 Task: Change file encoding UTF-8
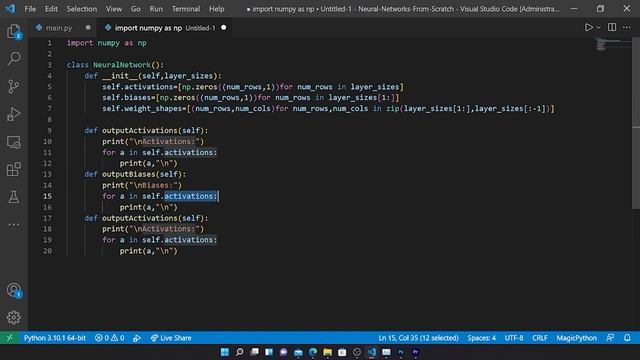coord(514,338)
